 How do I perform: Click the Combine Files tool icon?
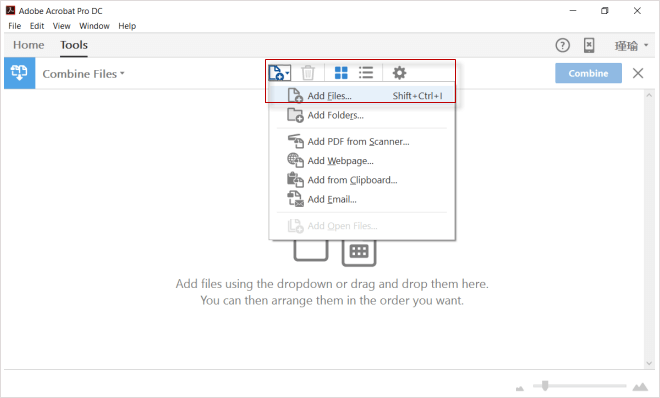19,73
